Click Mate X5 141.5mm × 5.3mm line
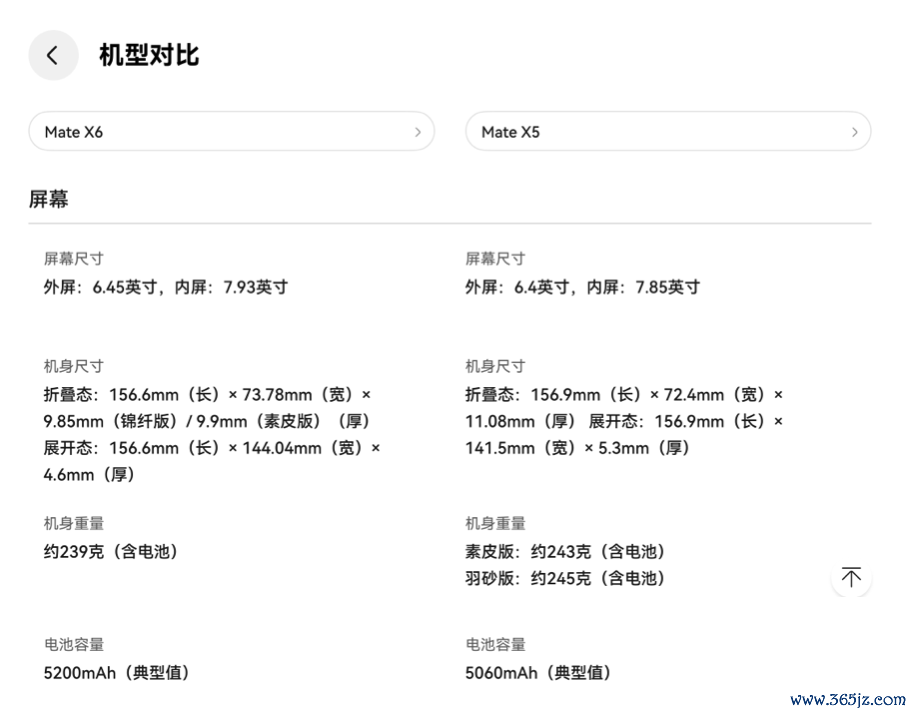 [578, 448]
